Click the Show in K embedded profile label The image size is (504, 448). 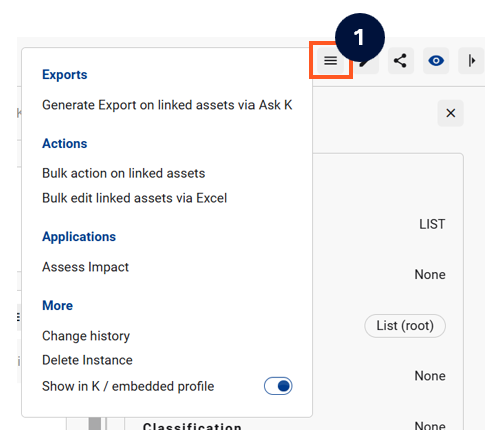click(x=128, y=386)
